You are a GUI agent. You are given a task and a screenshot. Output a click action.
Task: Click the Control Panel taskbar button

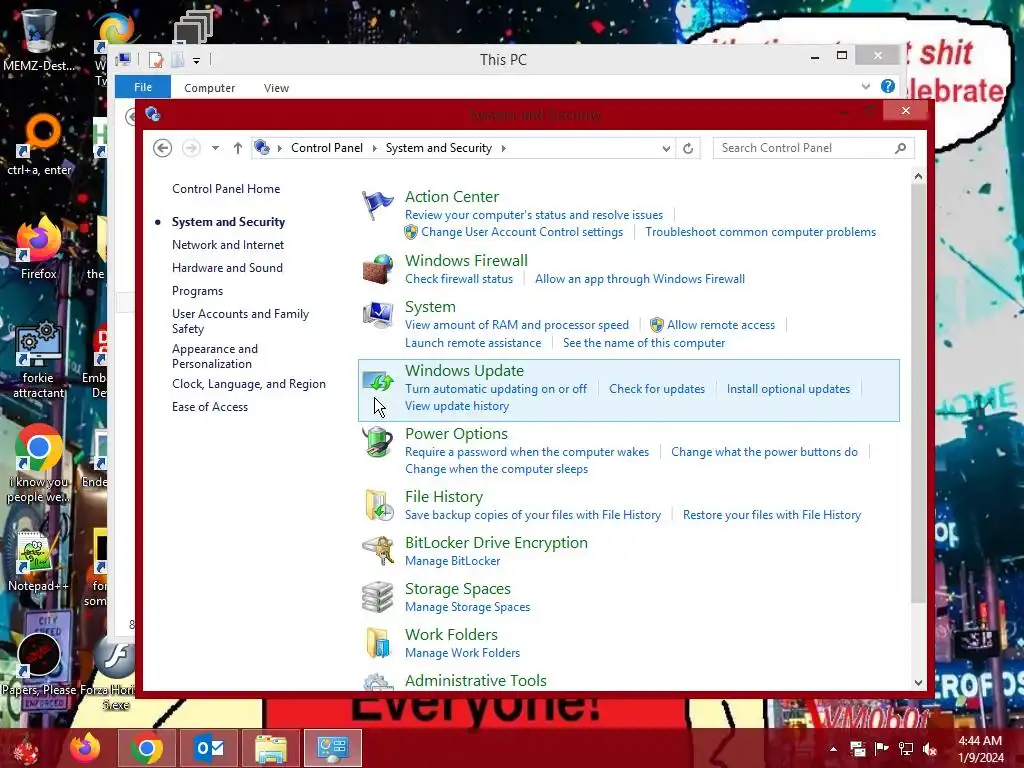click(333, 748)
